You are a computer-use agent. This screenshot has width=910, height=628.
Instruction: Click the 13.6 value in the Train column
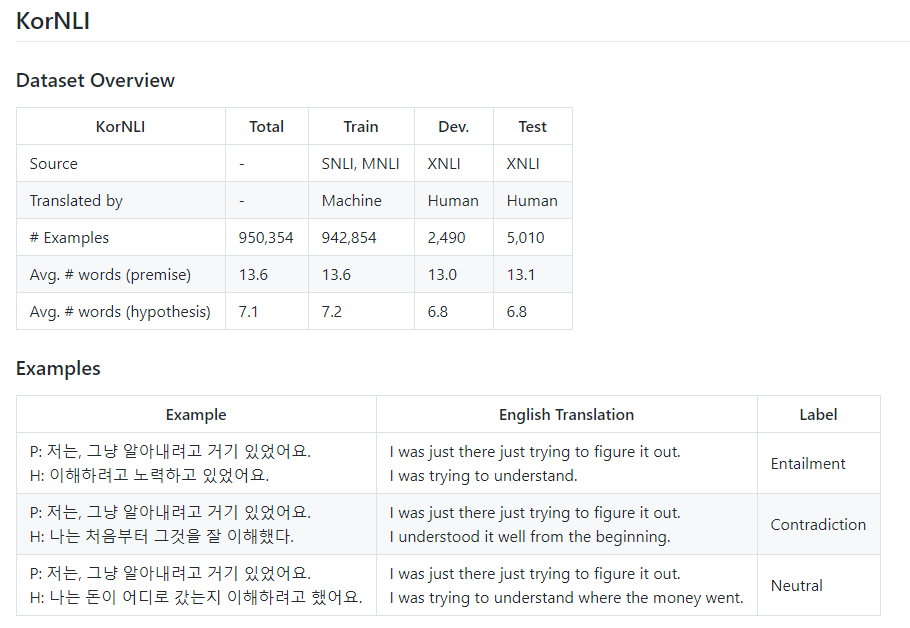tap(336, 275)
